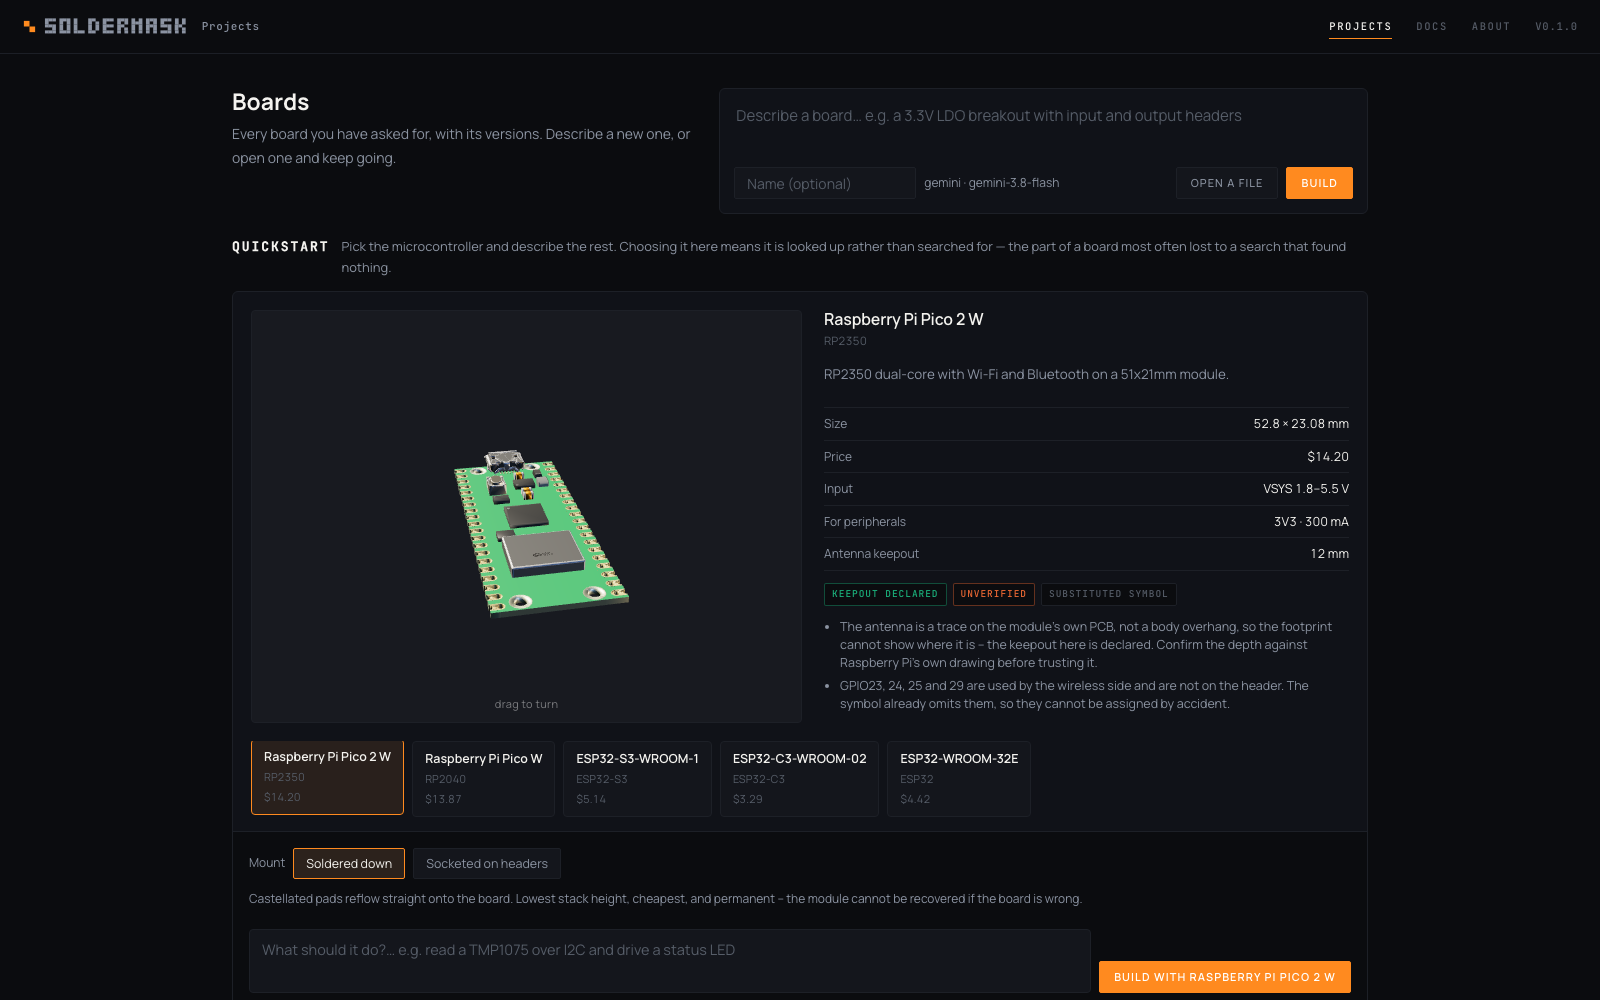Pick the ESP32-WROOM-32E card

click(x=959, y=779)
